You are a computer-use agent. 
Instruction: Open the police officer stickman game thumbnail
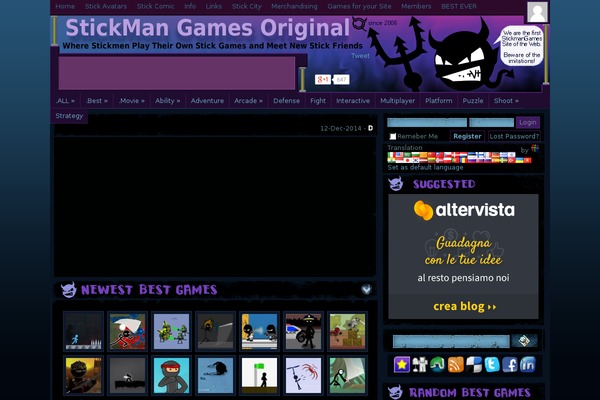303,331
